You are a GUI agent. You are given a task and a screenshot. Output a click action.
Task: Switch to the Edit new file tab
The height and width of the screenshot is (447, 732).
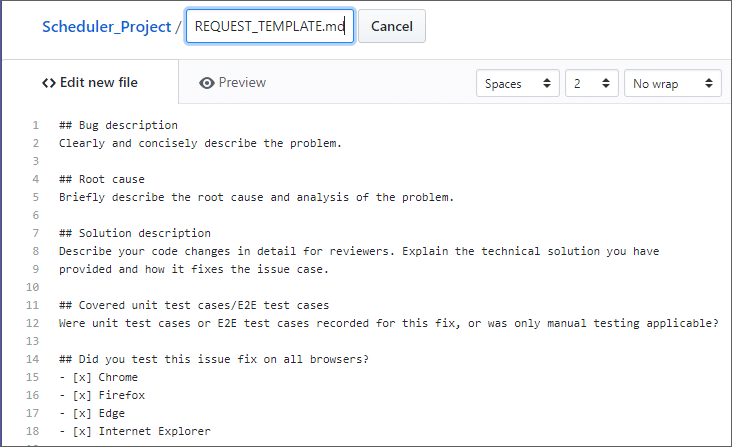(90, 83)
